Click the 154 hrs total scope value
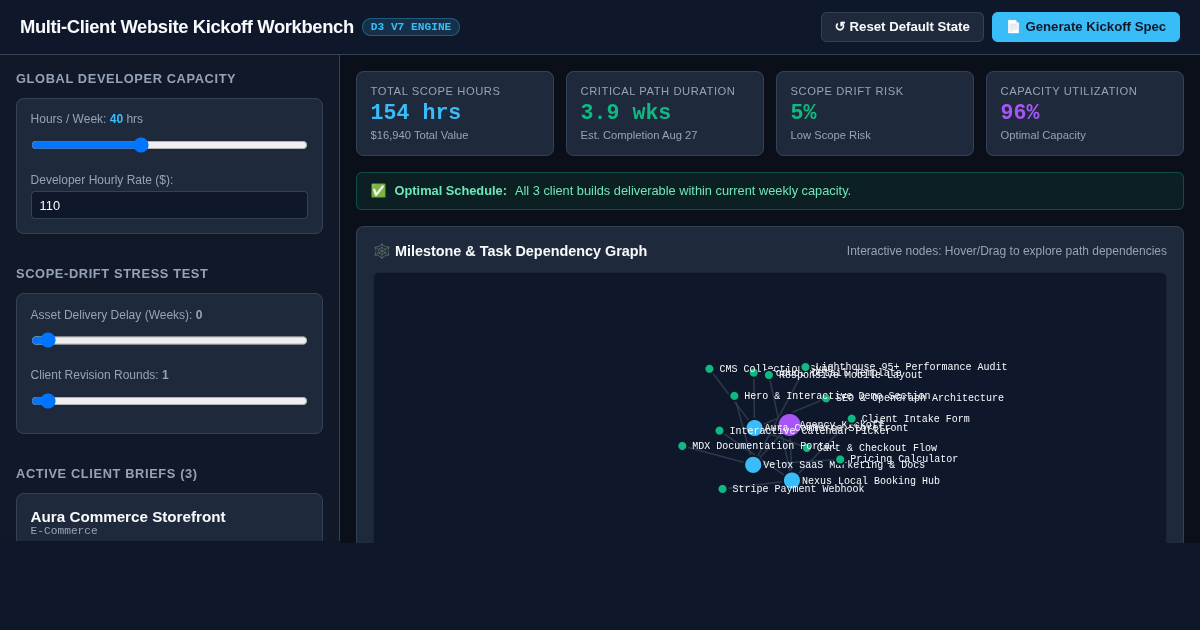The image size is (1200, 630). [x=416, y=113]
